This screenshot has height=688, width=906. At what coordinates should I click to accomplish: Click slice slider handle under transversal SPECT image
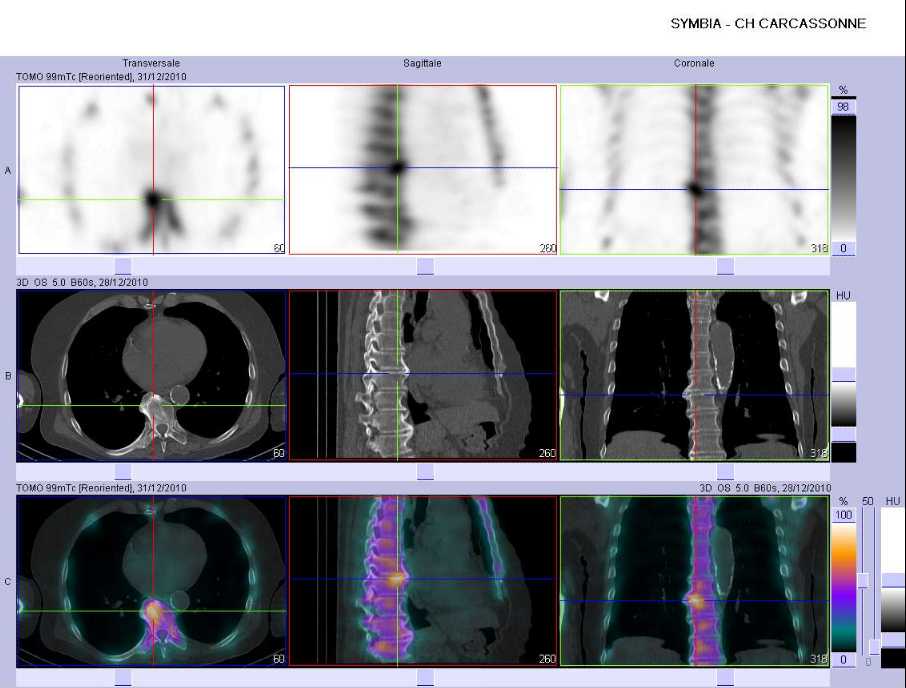click(123, 266)
